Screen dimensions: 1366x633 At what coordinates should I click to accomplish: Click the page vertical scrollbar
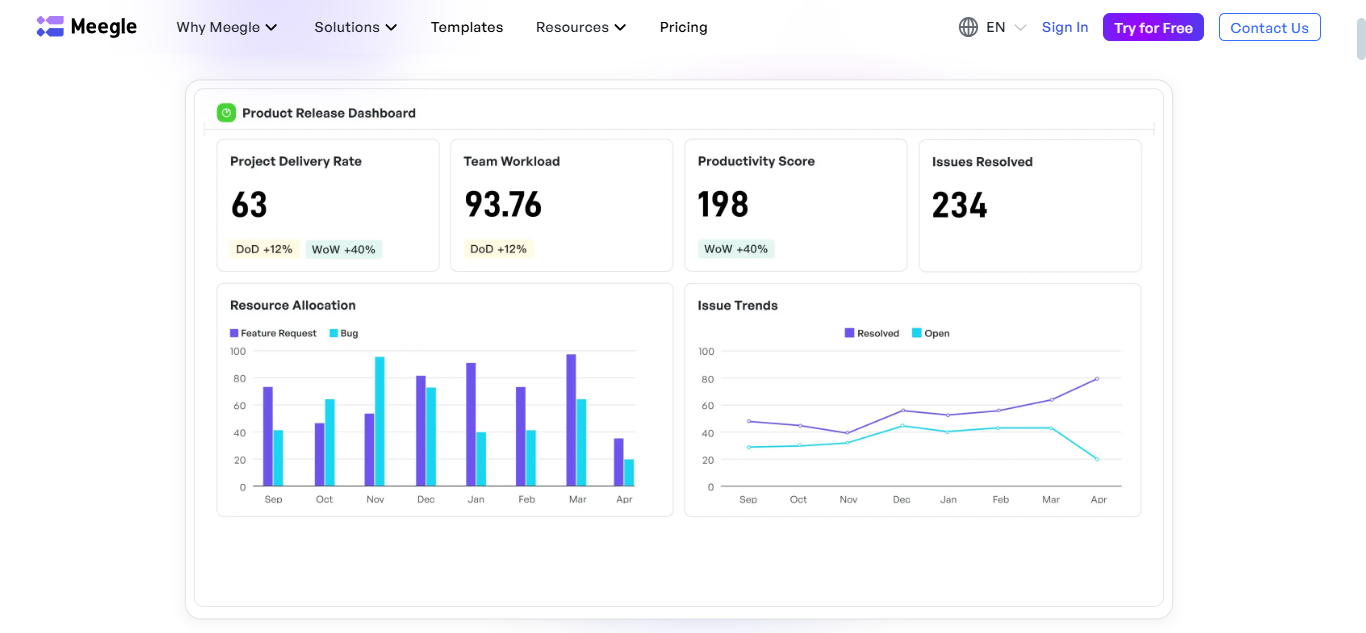(1360, 40)
